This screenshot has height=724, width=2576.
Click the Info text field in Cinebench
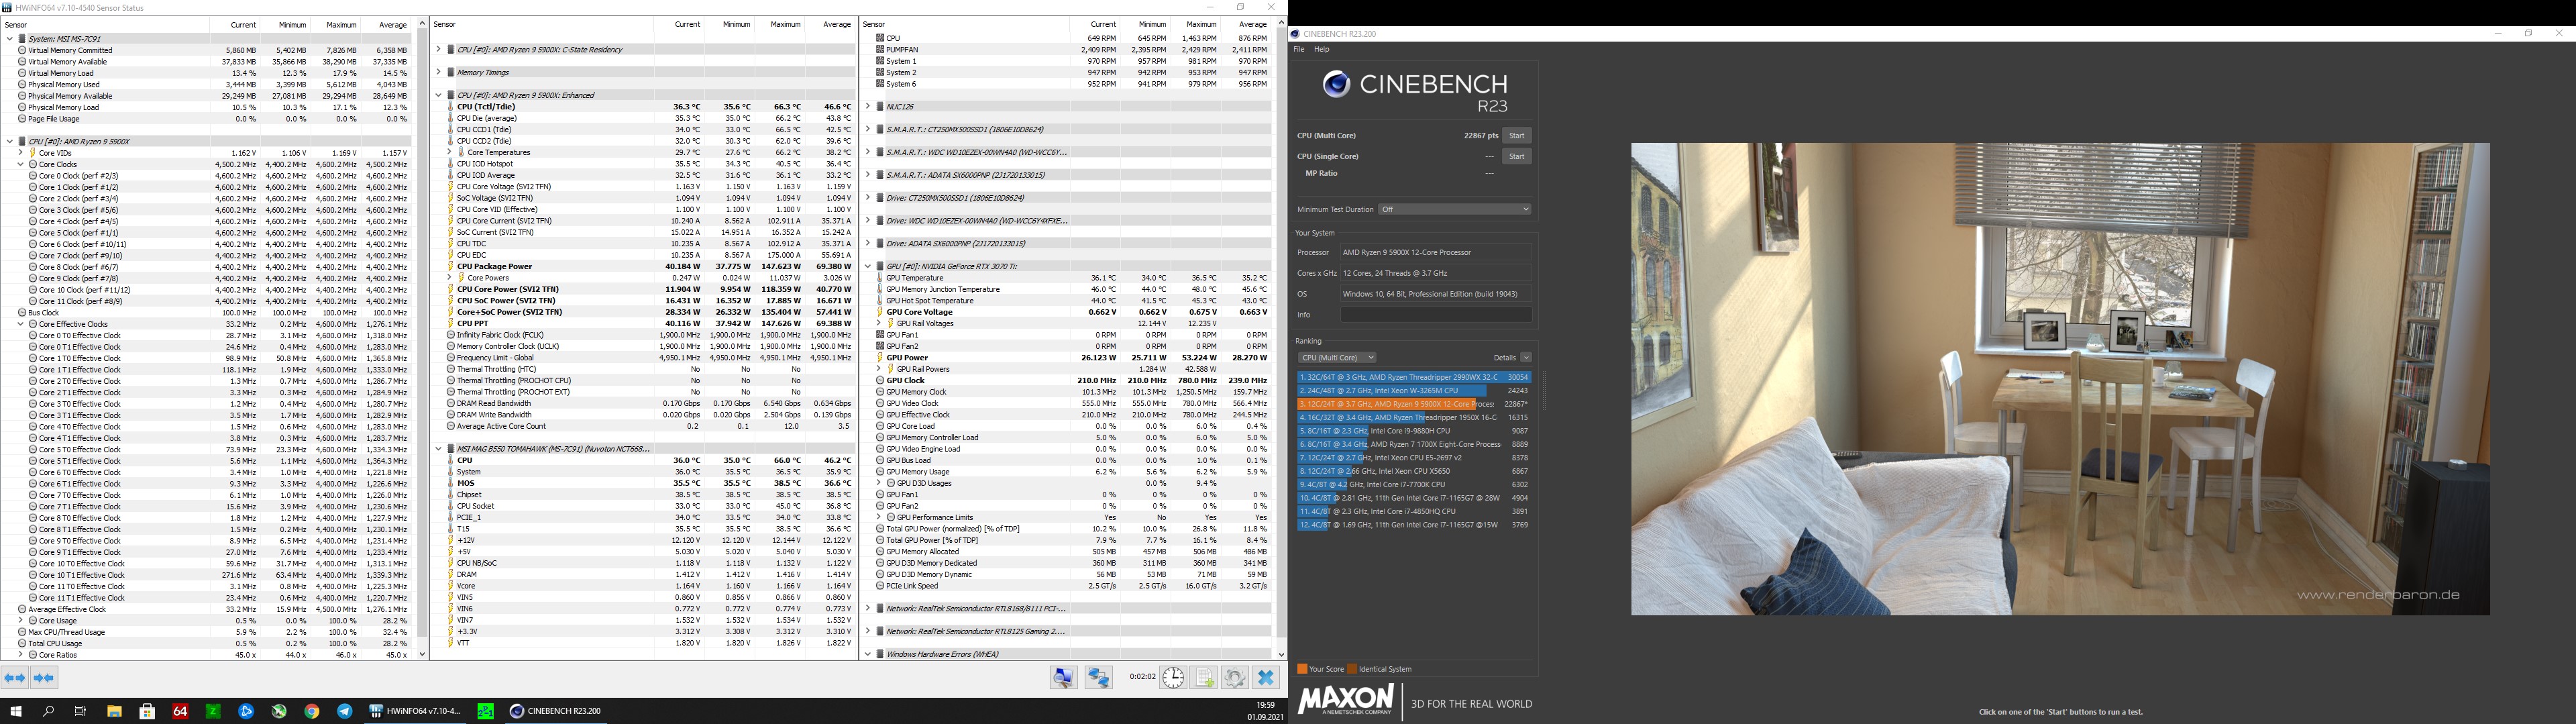[x=1436, y=315]
